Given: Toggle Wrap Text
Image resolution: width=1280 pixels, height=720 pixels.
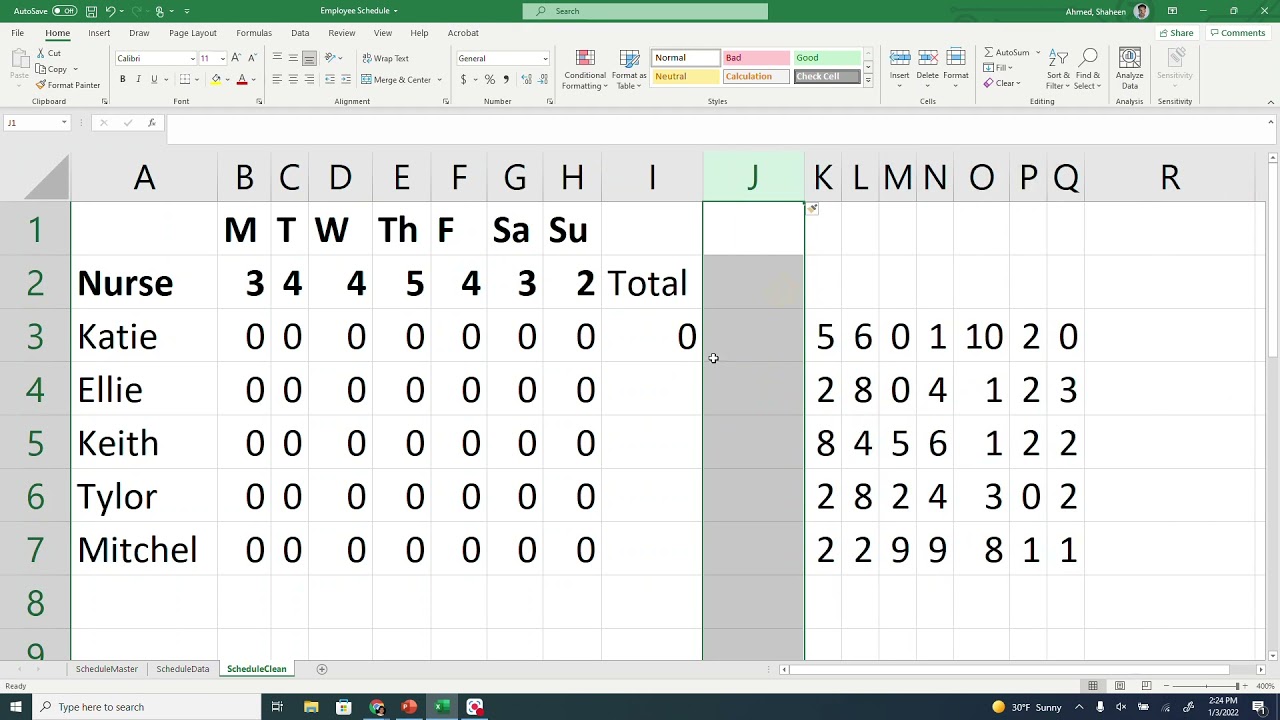Looking at the screenshot, I should tap(385, 58).
